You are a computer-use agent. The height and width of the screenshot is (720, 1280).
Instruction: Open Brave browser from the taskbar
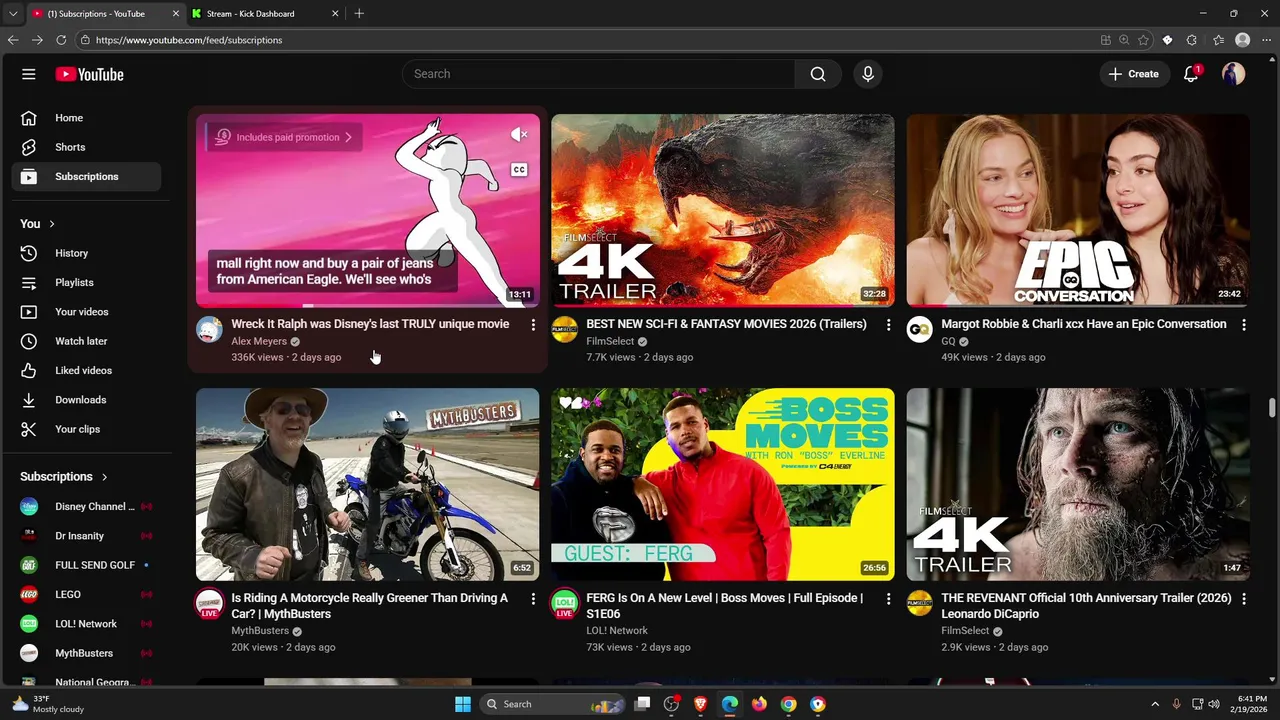[701, 704]
